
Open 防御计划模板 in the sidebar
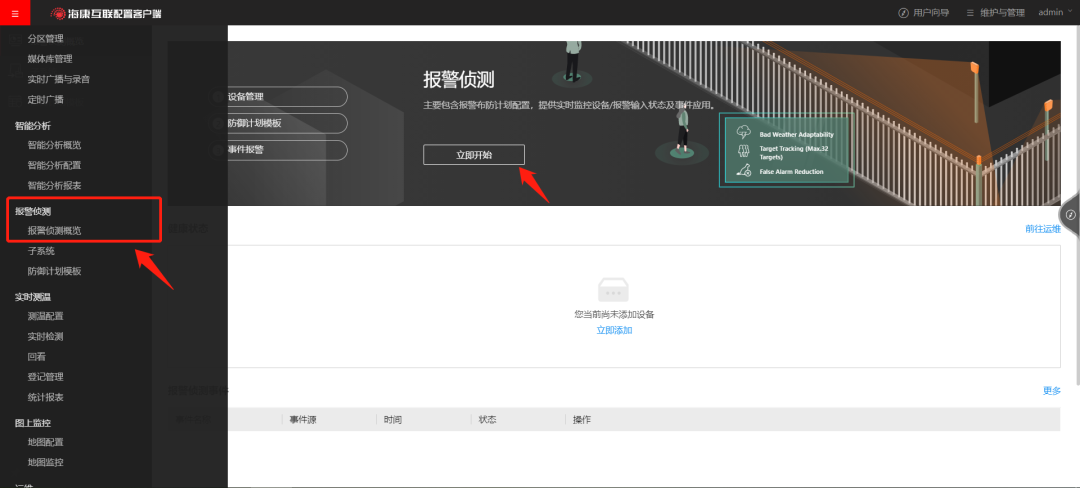(54, 271)
